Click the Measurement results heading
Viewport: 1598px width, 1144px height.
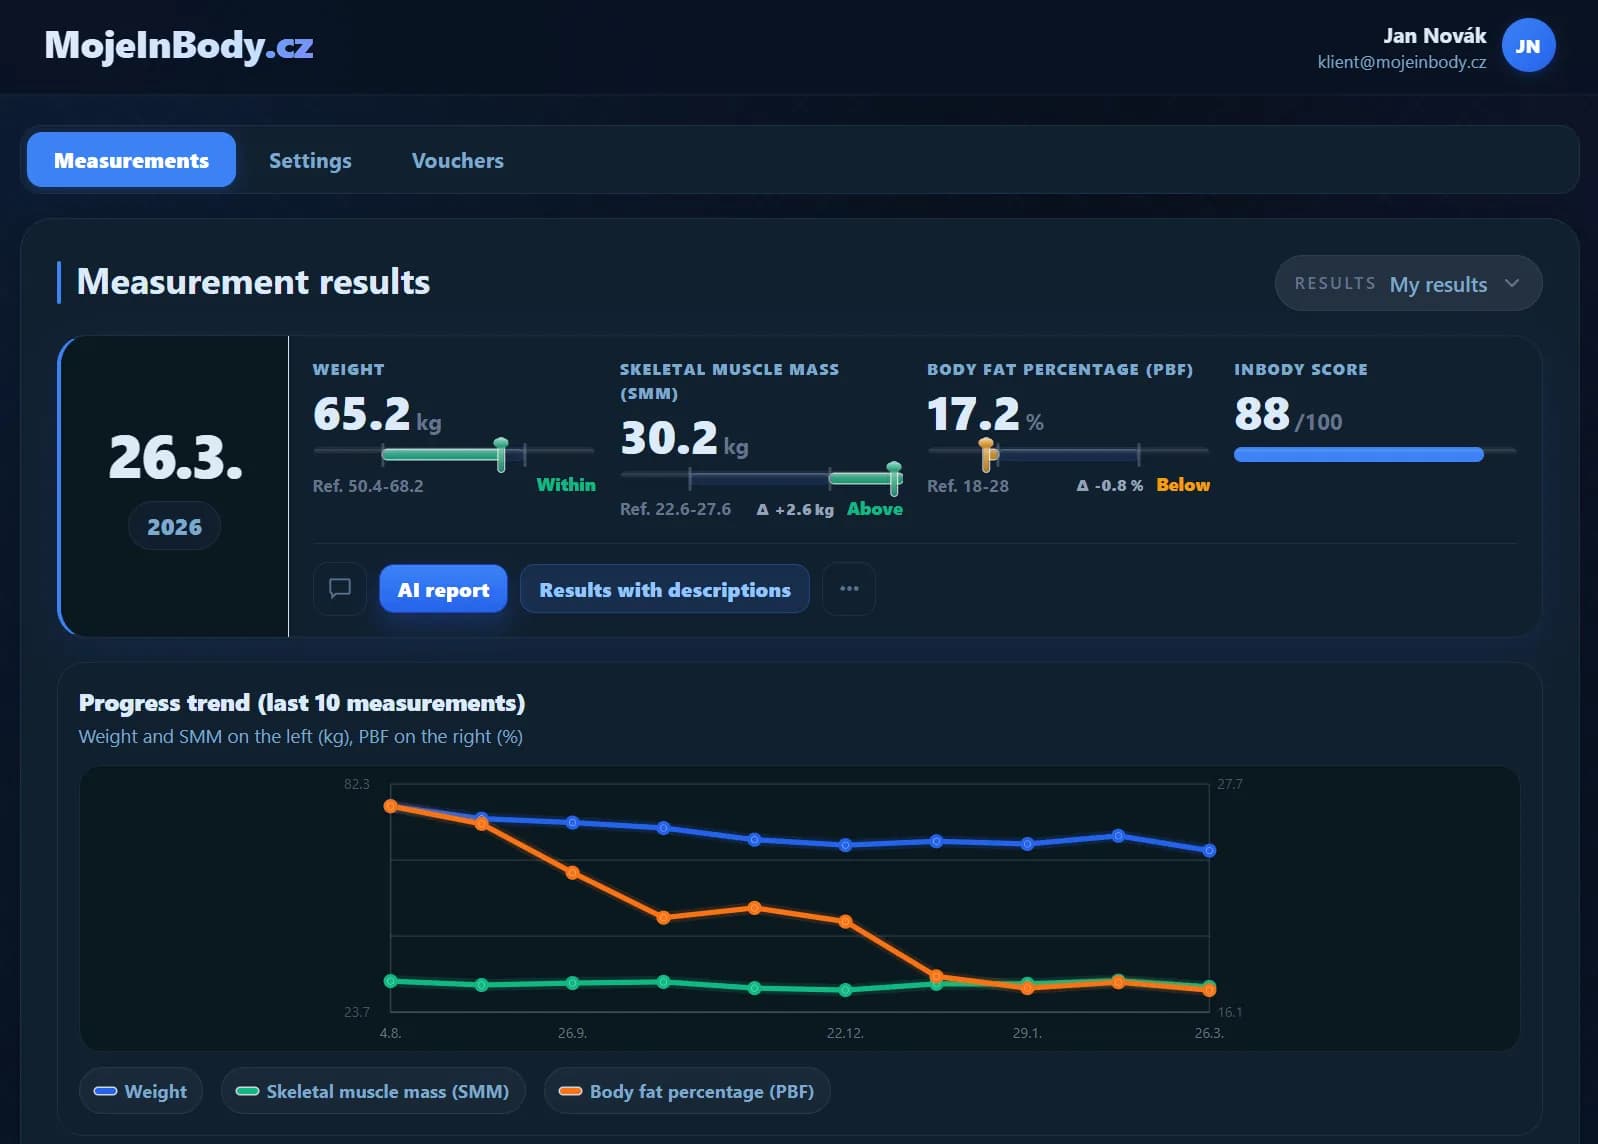tap(253, 282)
